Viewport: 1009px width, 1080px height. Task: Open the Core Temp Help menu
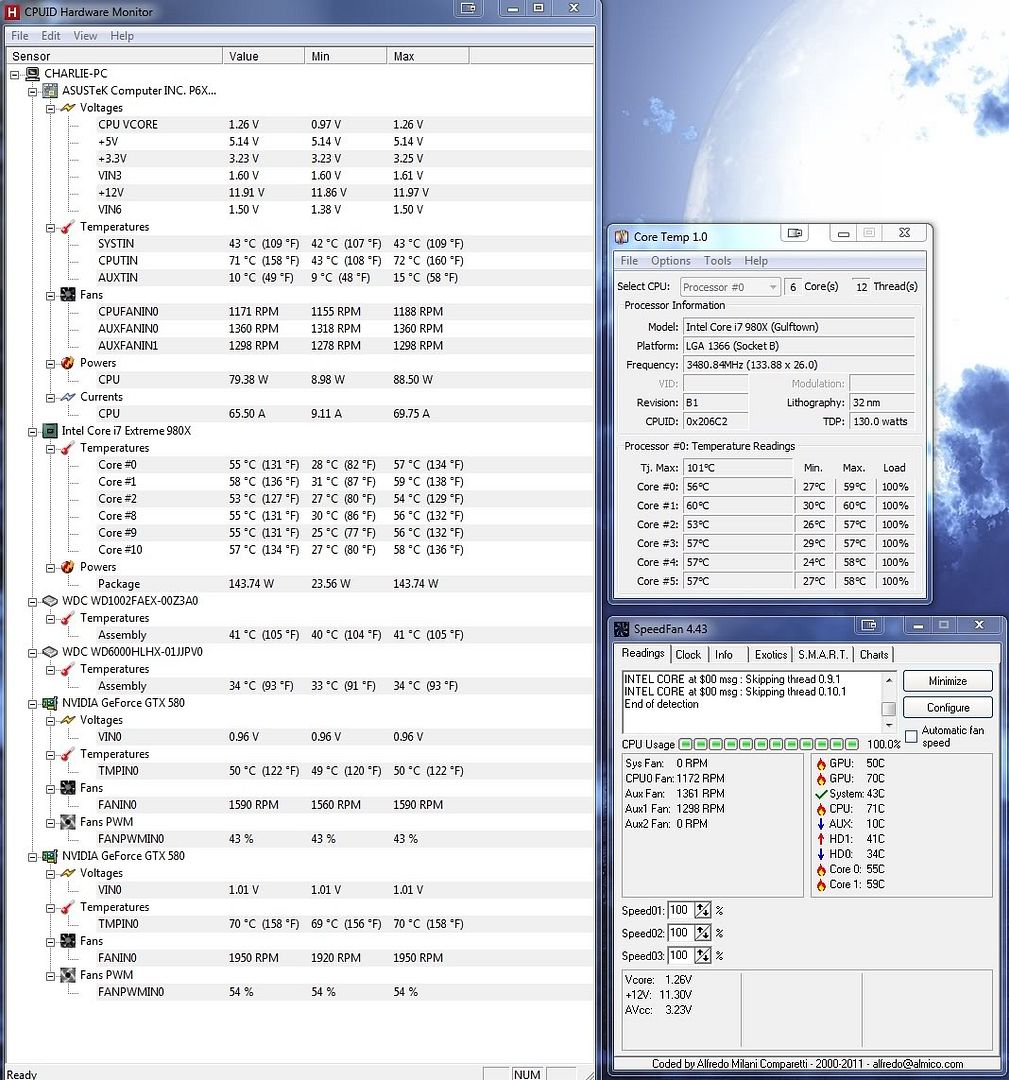756,261
